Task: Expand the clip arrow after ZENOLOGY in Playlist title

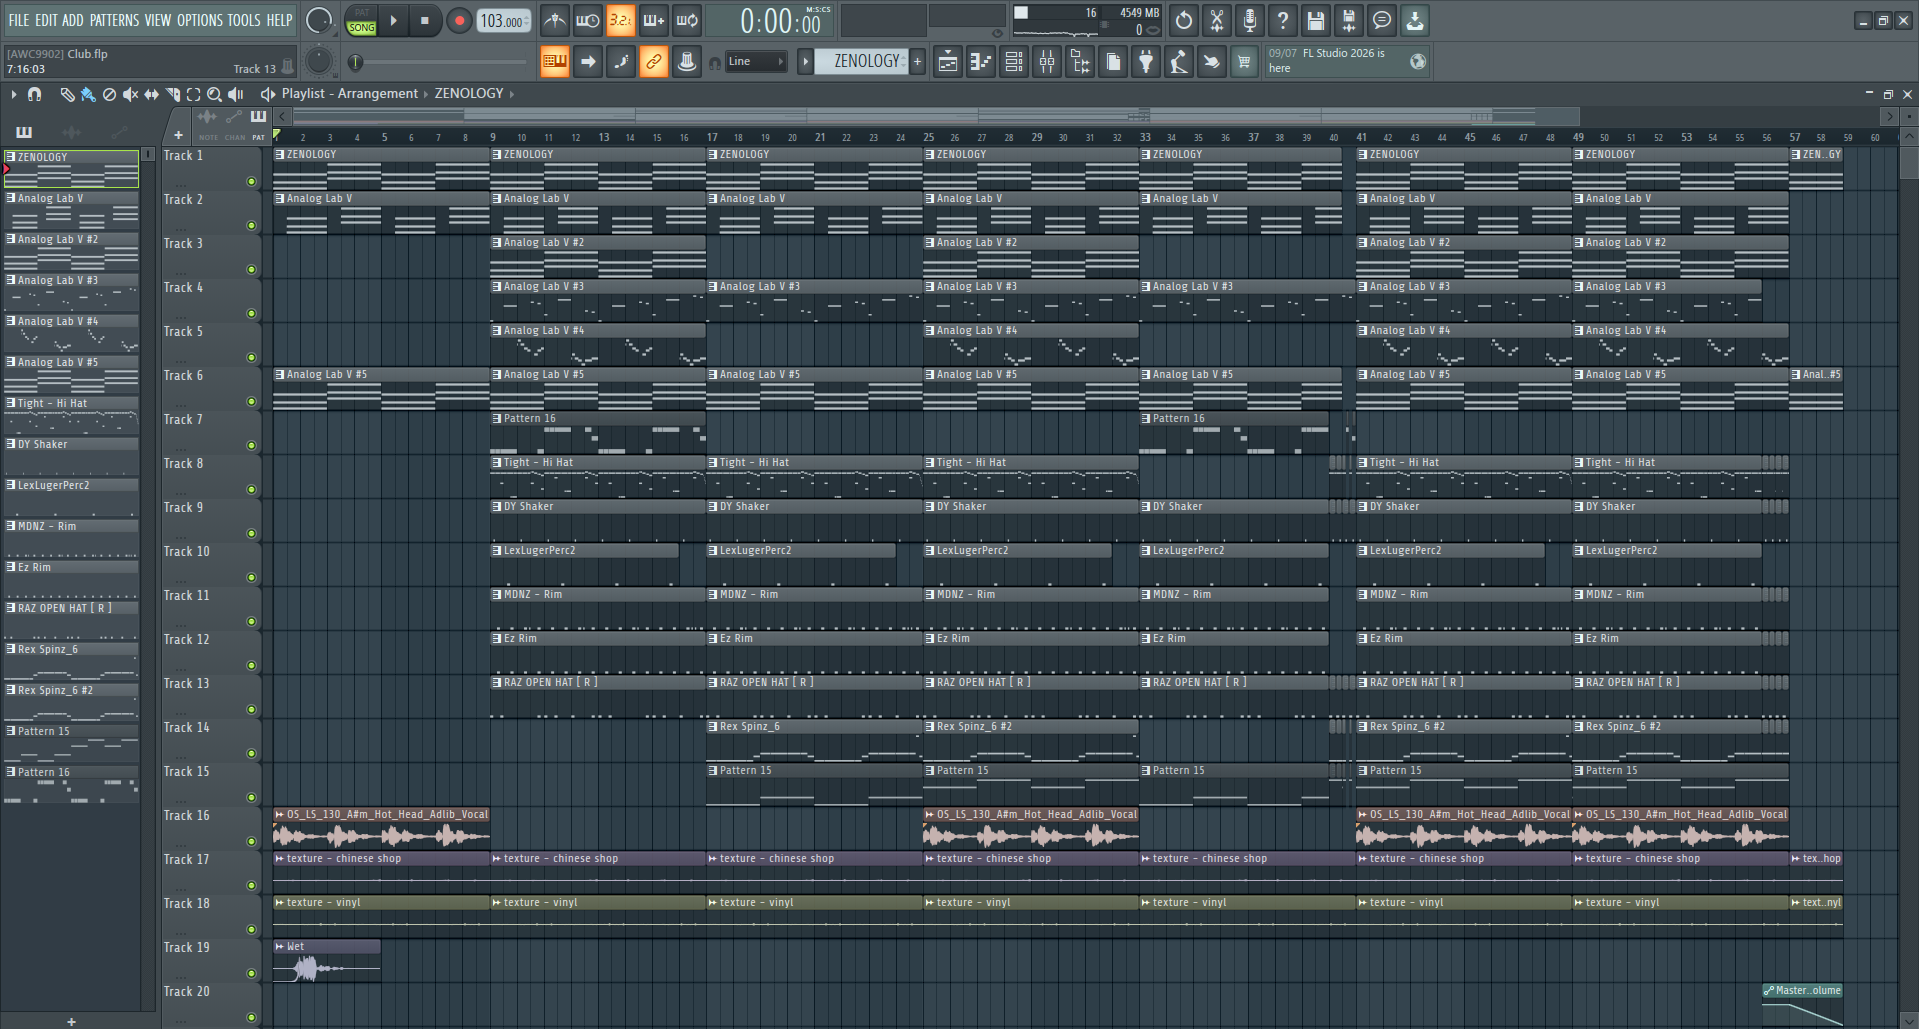Action: coord(512,94)
